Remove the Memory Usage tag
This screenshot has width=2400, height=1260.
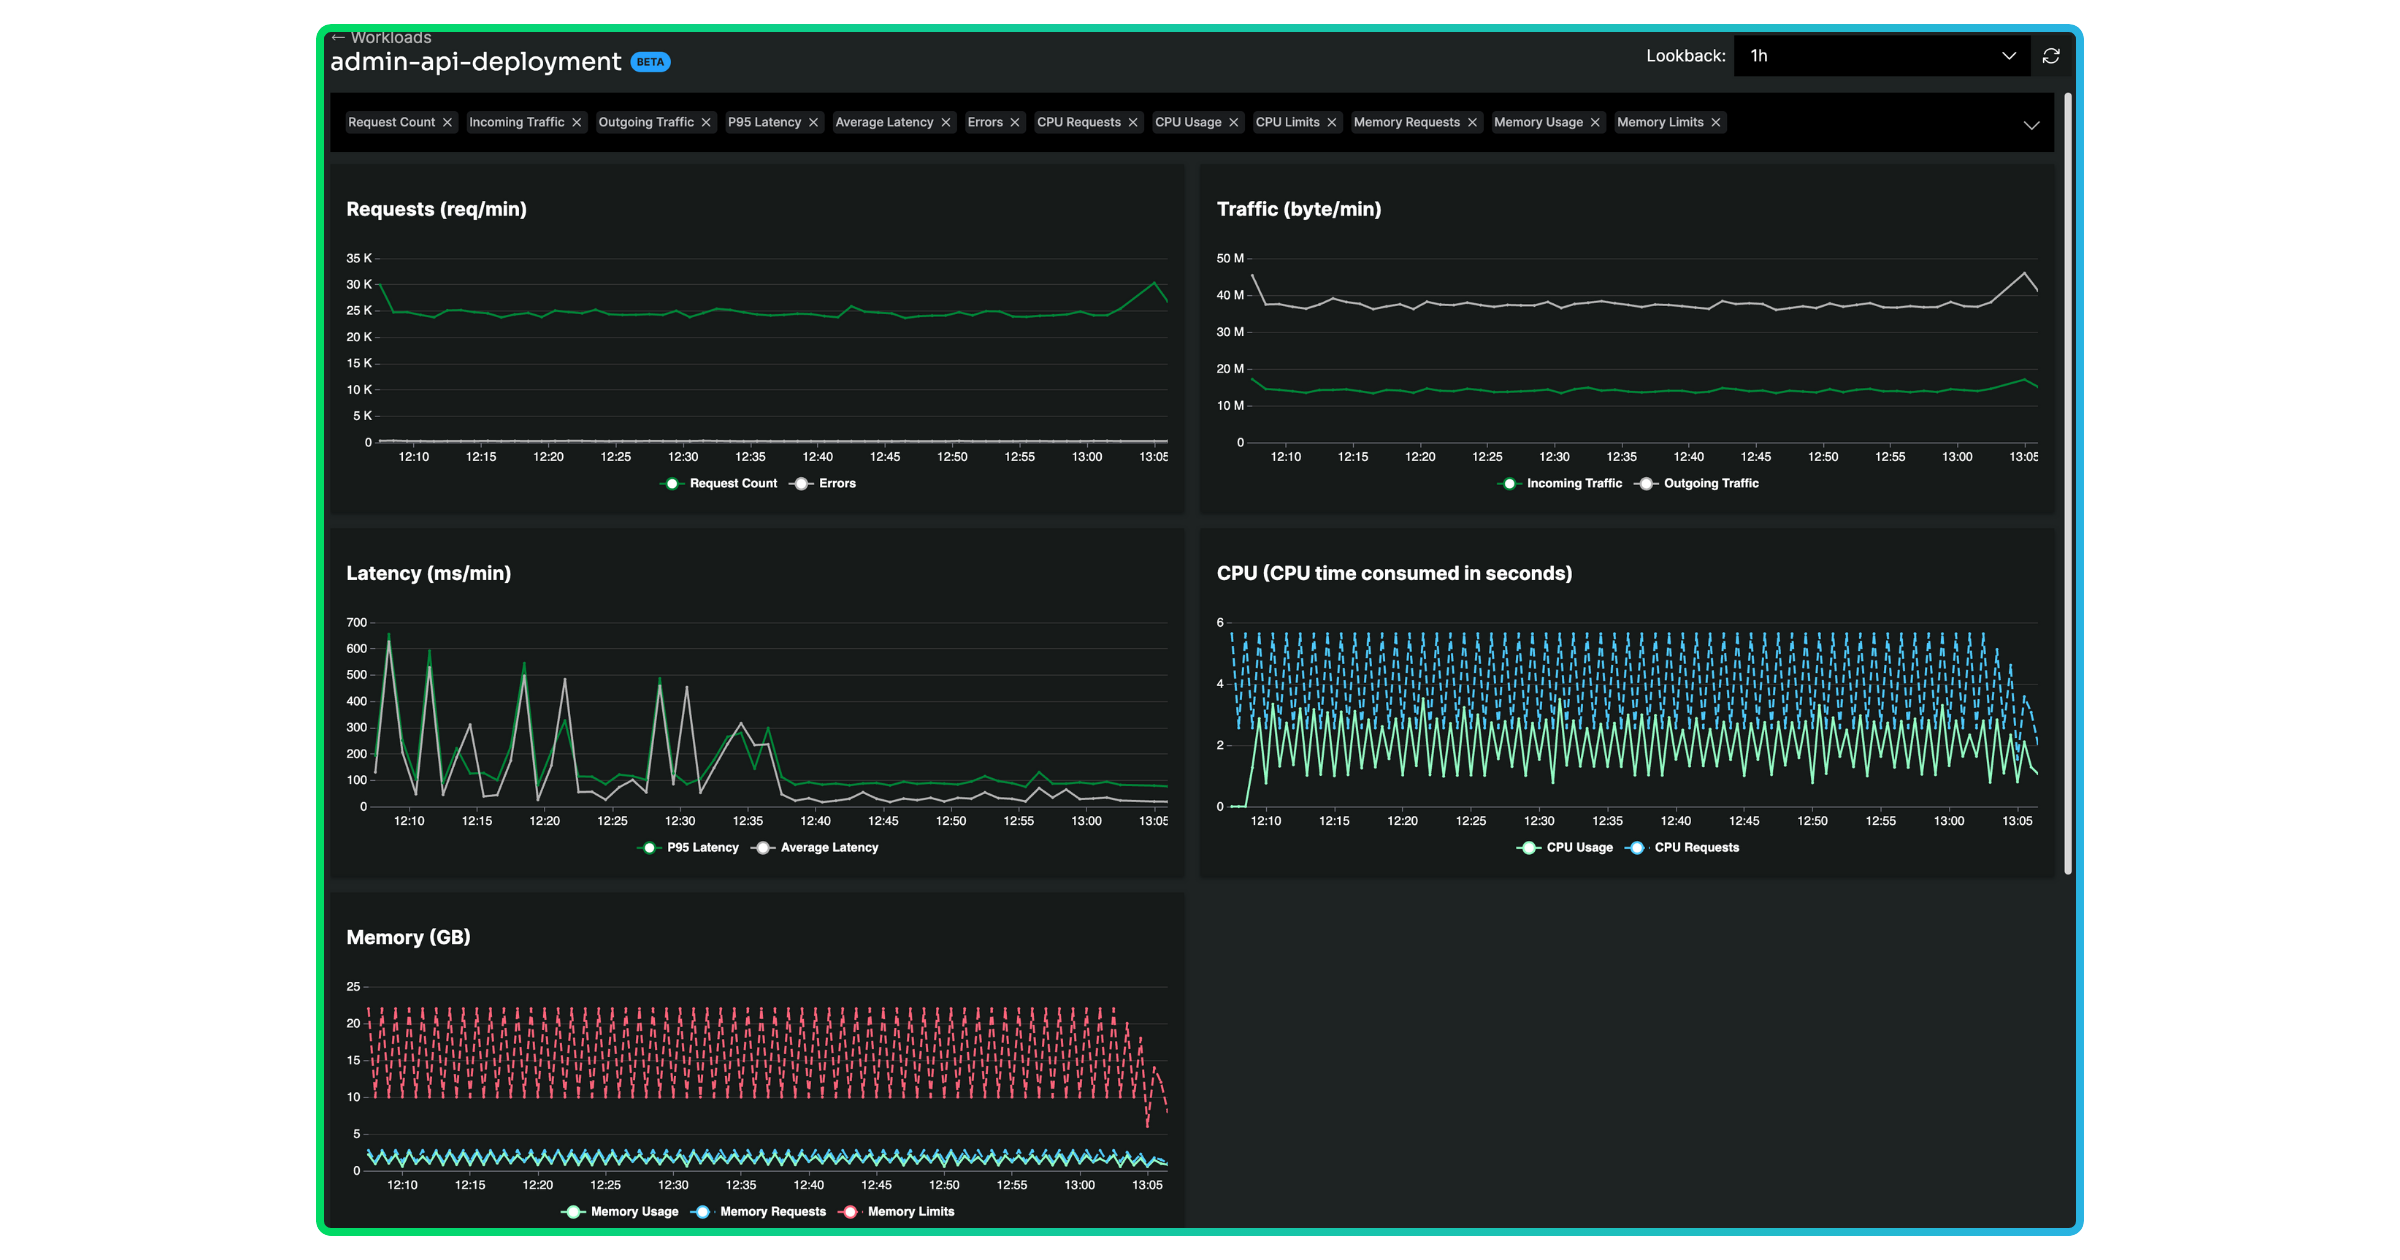[1595, 122]
